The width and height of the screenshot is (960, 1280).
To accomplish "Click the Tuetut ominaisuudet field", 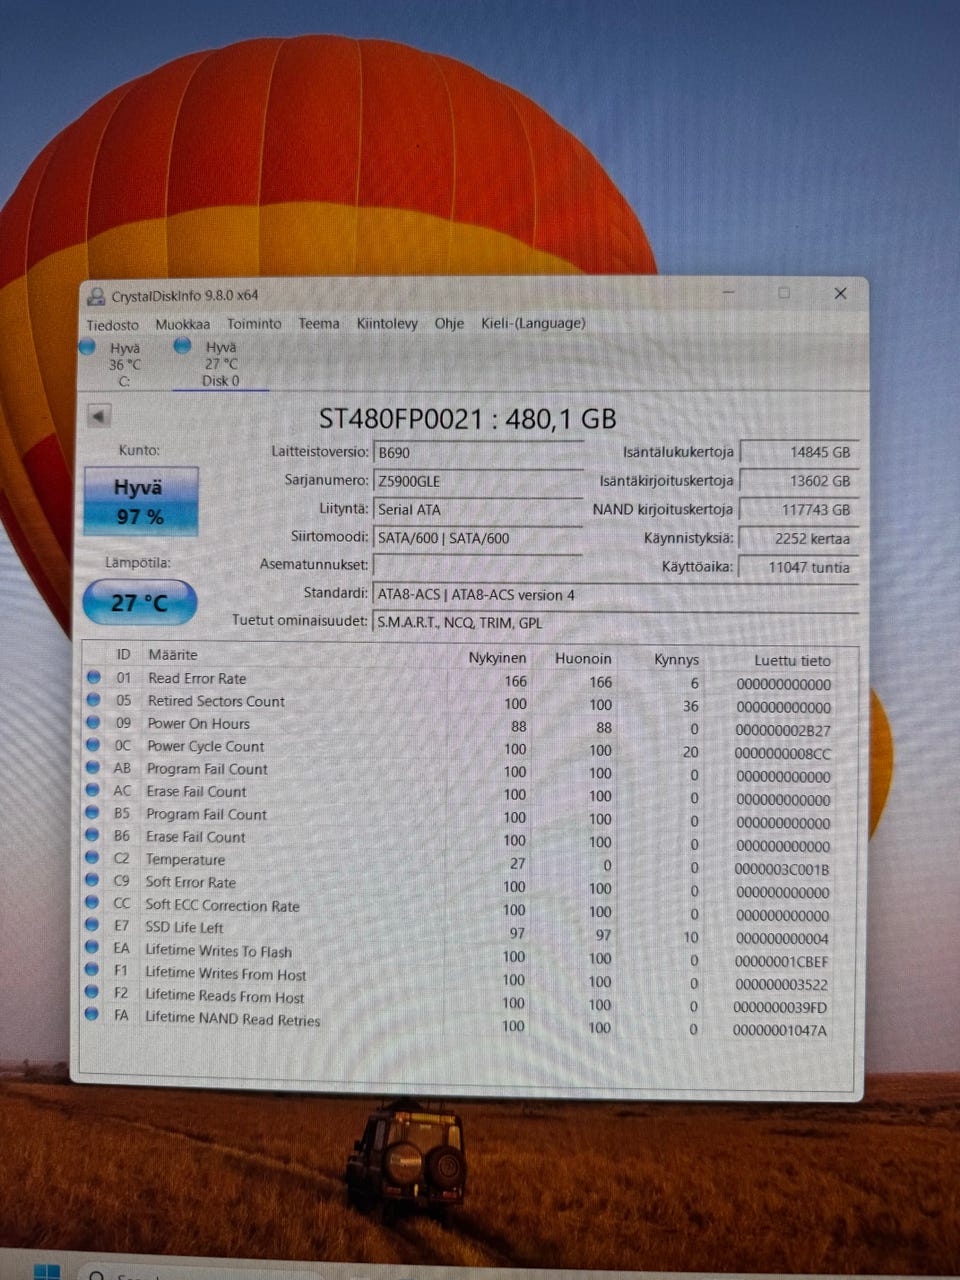I will 615,622.
